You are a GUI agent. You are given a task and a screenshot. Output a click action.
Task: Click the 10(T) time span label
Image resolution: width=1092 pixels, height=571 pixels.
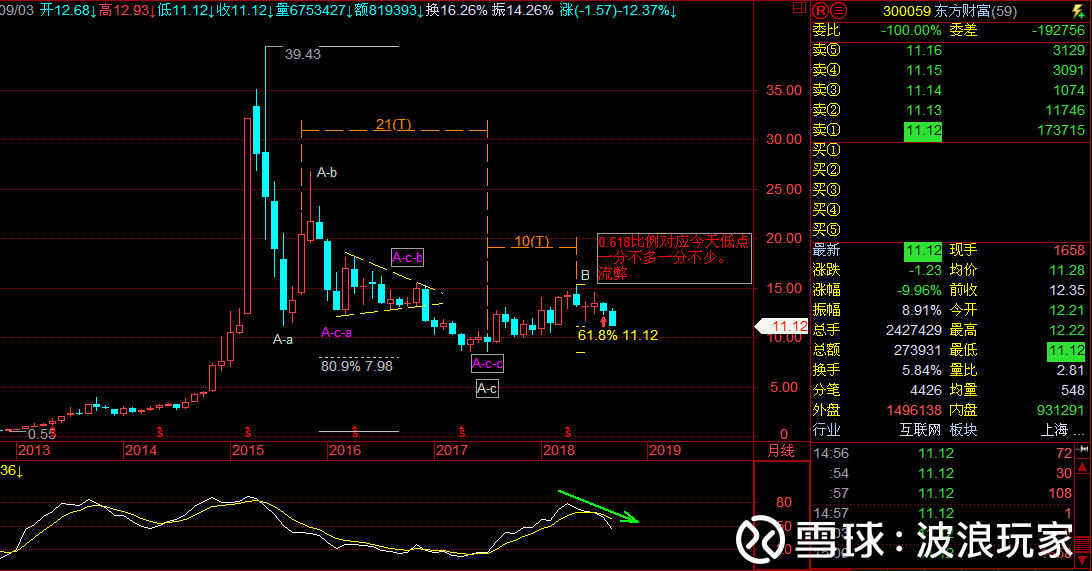(531, 241)
